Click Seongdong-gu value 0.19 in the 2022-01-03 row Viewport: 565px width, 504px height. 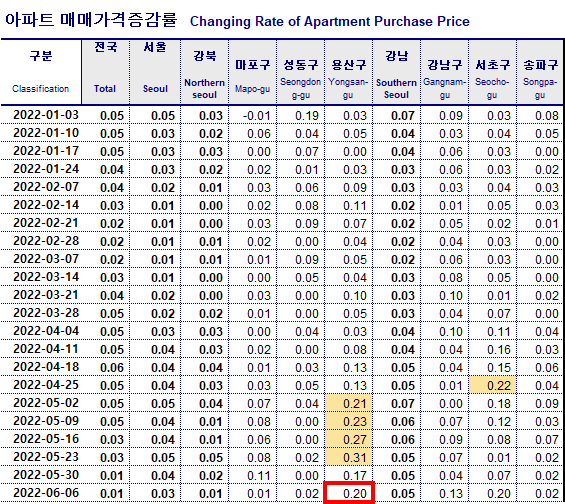click(307, 116)
